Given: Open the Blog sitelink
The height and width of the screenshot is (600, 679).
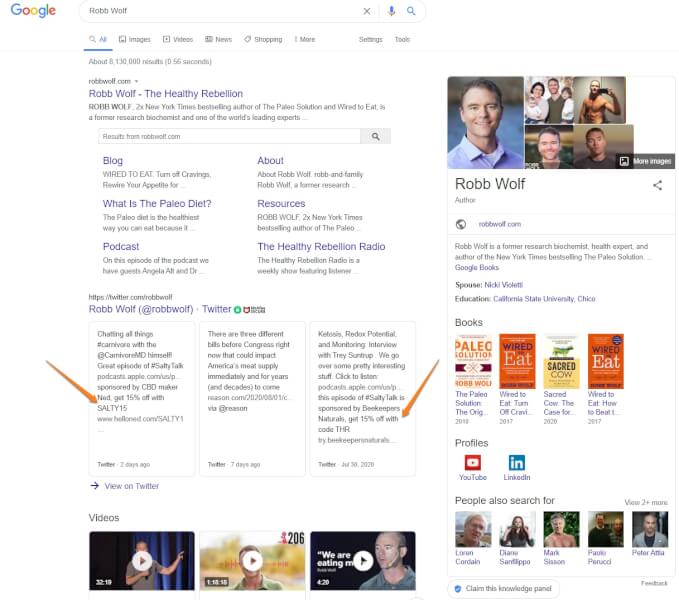Looking at the screenshot, I should click(x=113, y=161).
